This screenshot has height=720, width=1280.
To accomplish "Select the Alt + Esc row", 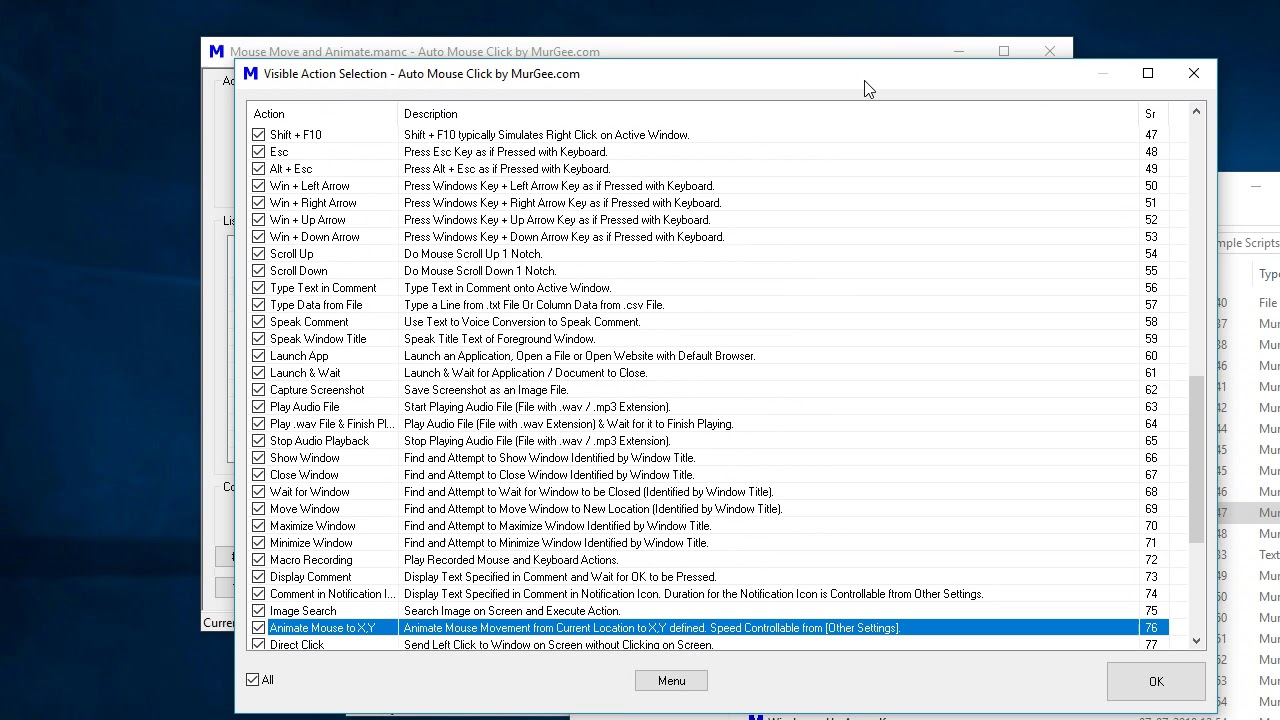I will click(x=708, y=169).
